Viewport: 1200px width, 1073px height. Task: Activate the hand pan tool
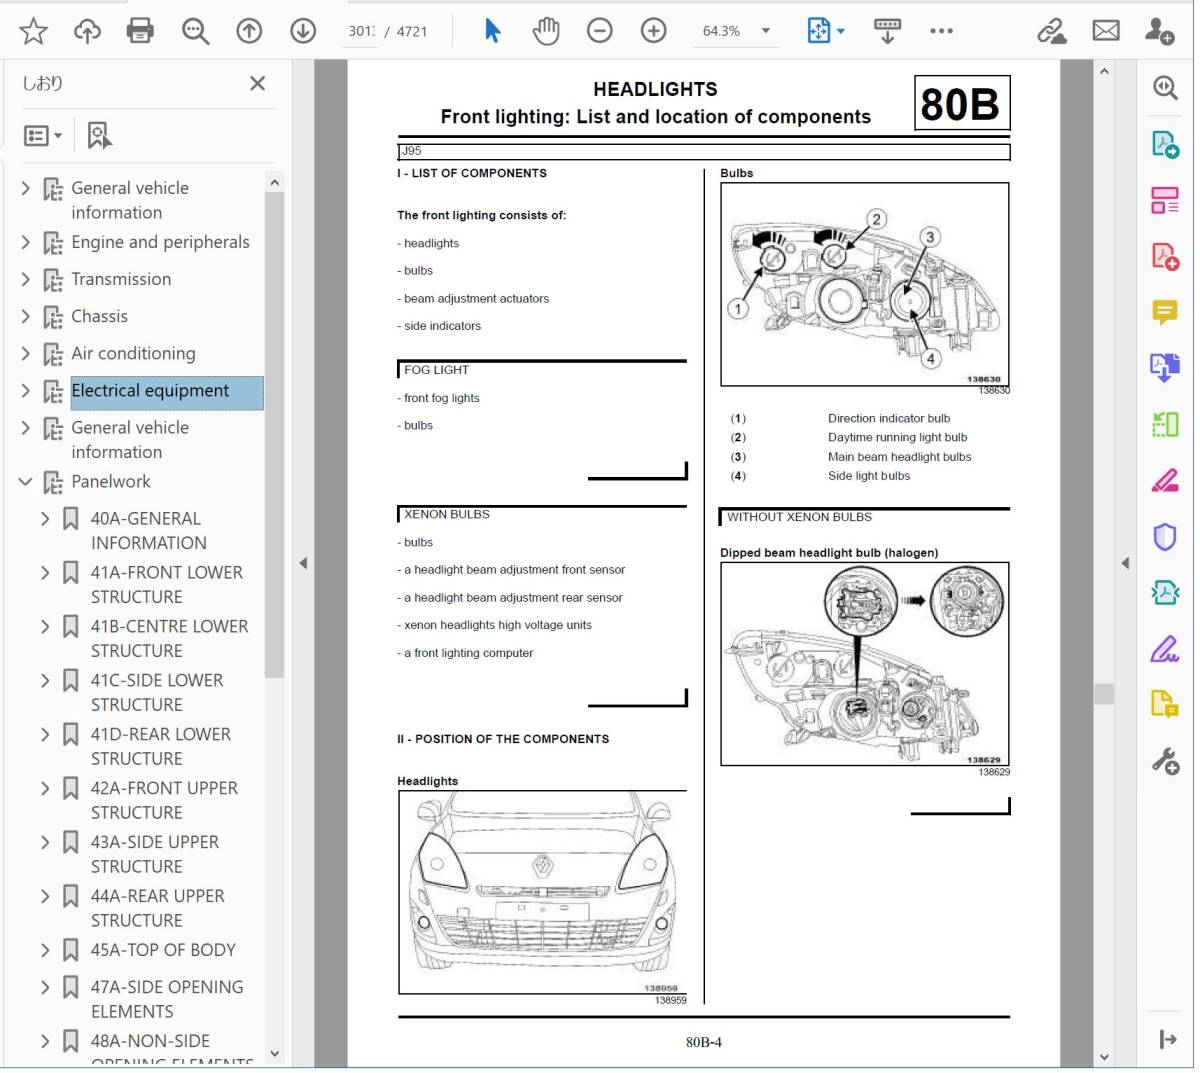tap(546, 31)
